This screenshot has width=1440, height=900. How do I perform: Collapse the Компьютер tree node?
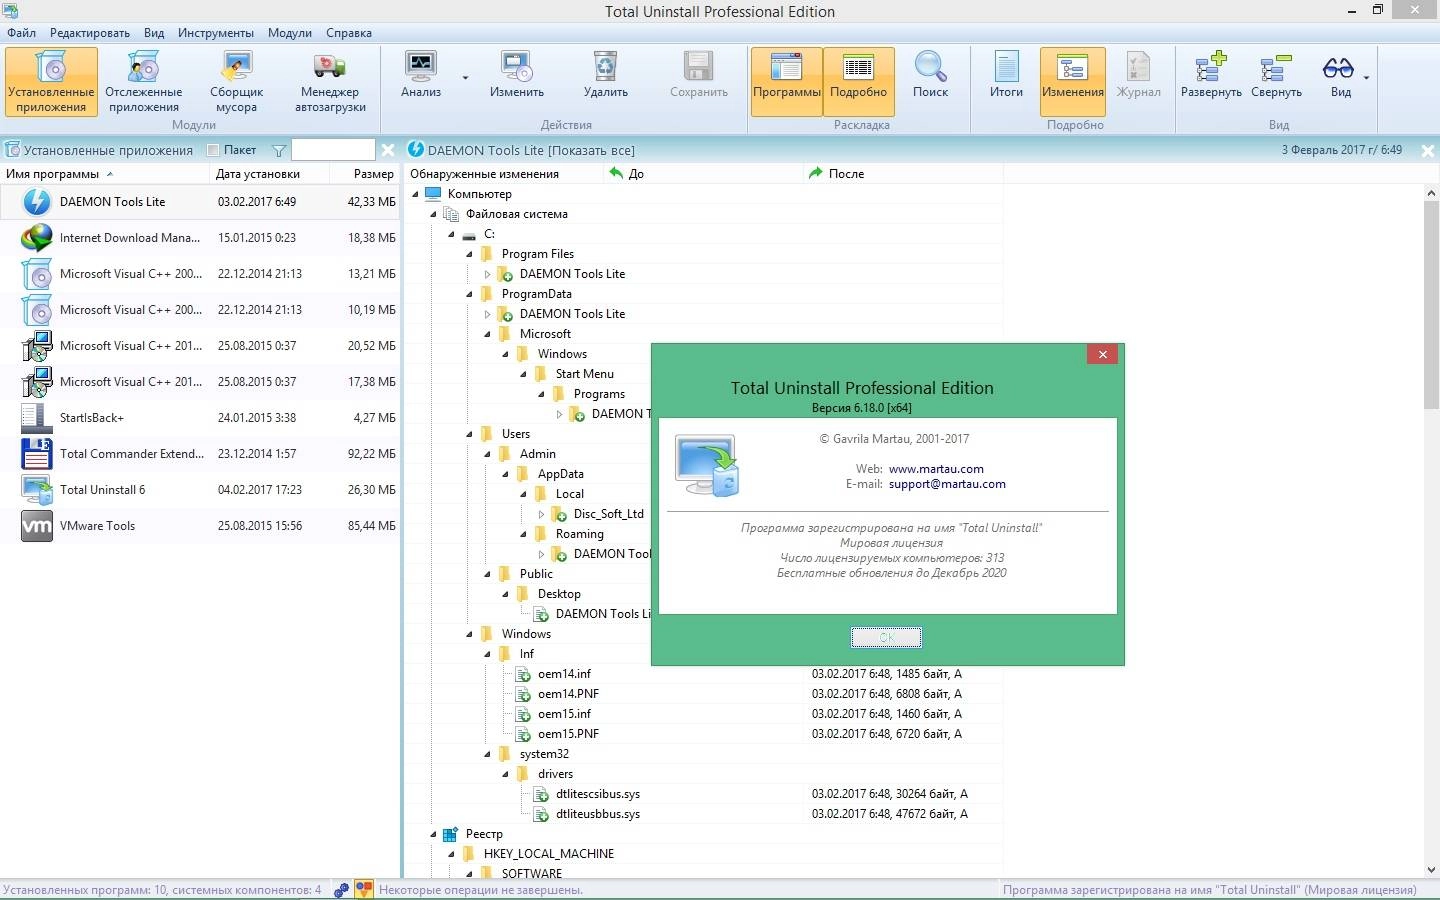(x=415, y=194)
